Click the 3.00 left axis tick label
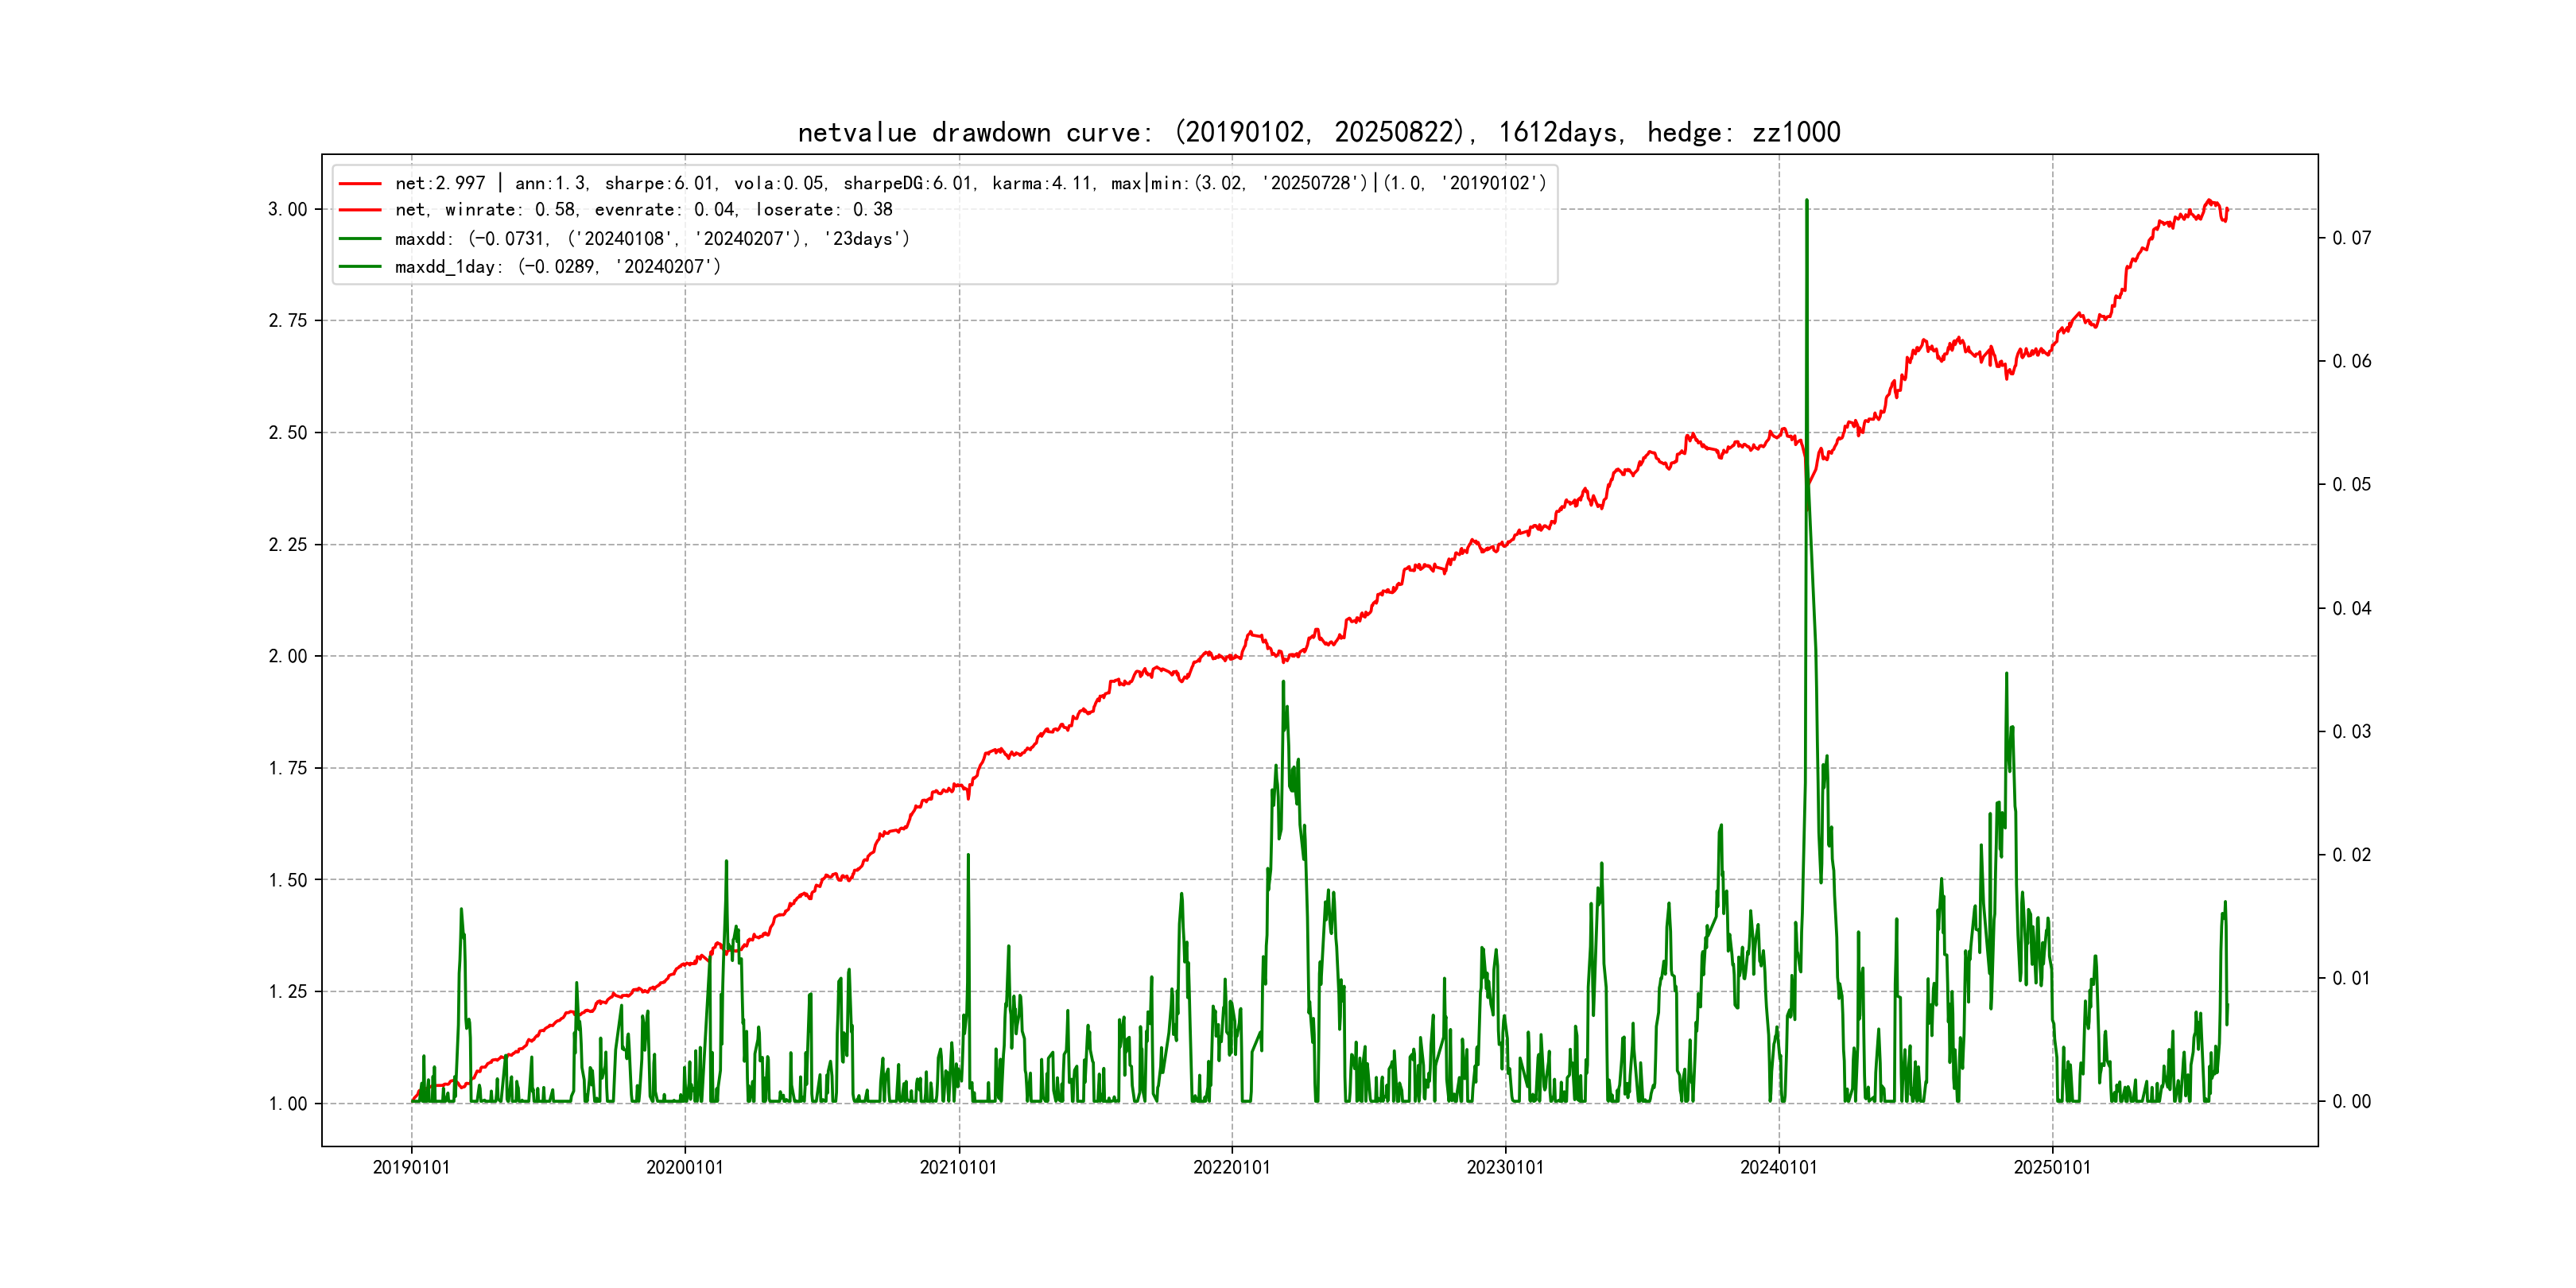Viewport: 2576px width, 1288px height. click(x=287, y=210)
